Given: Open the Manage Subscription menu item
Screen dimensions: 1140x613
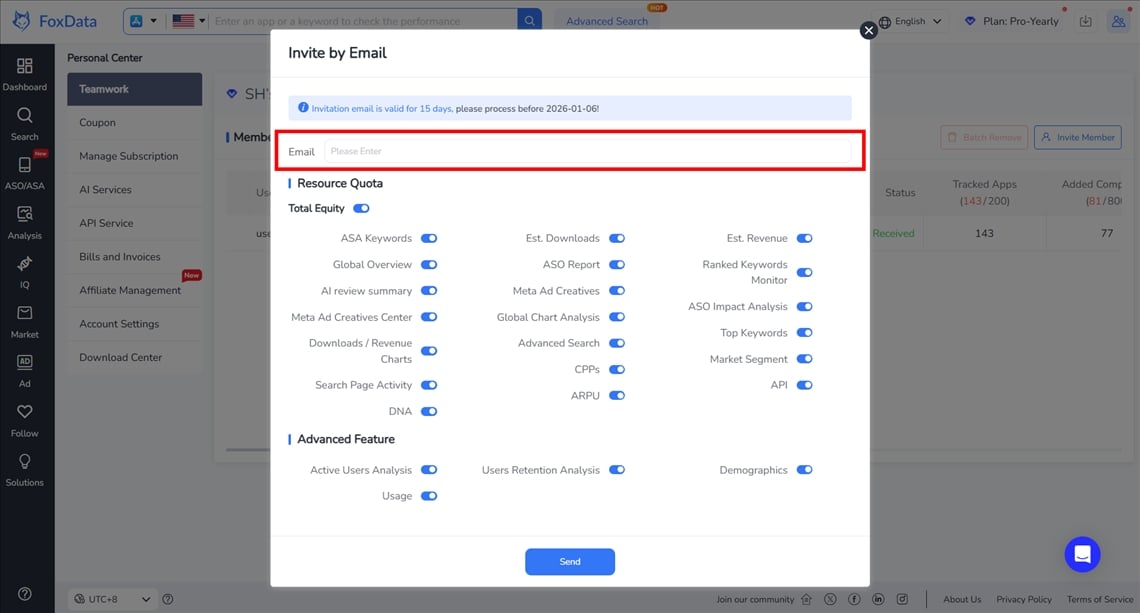Looking at the screenshot, I should pos(128,156).
